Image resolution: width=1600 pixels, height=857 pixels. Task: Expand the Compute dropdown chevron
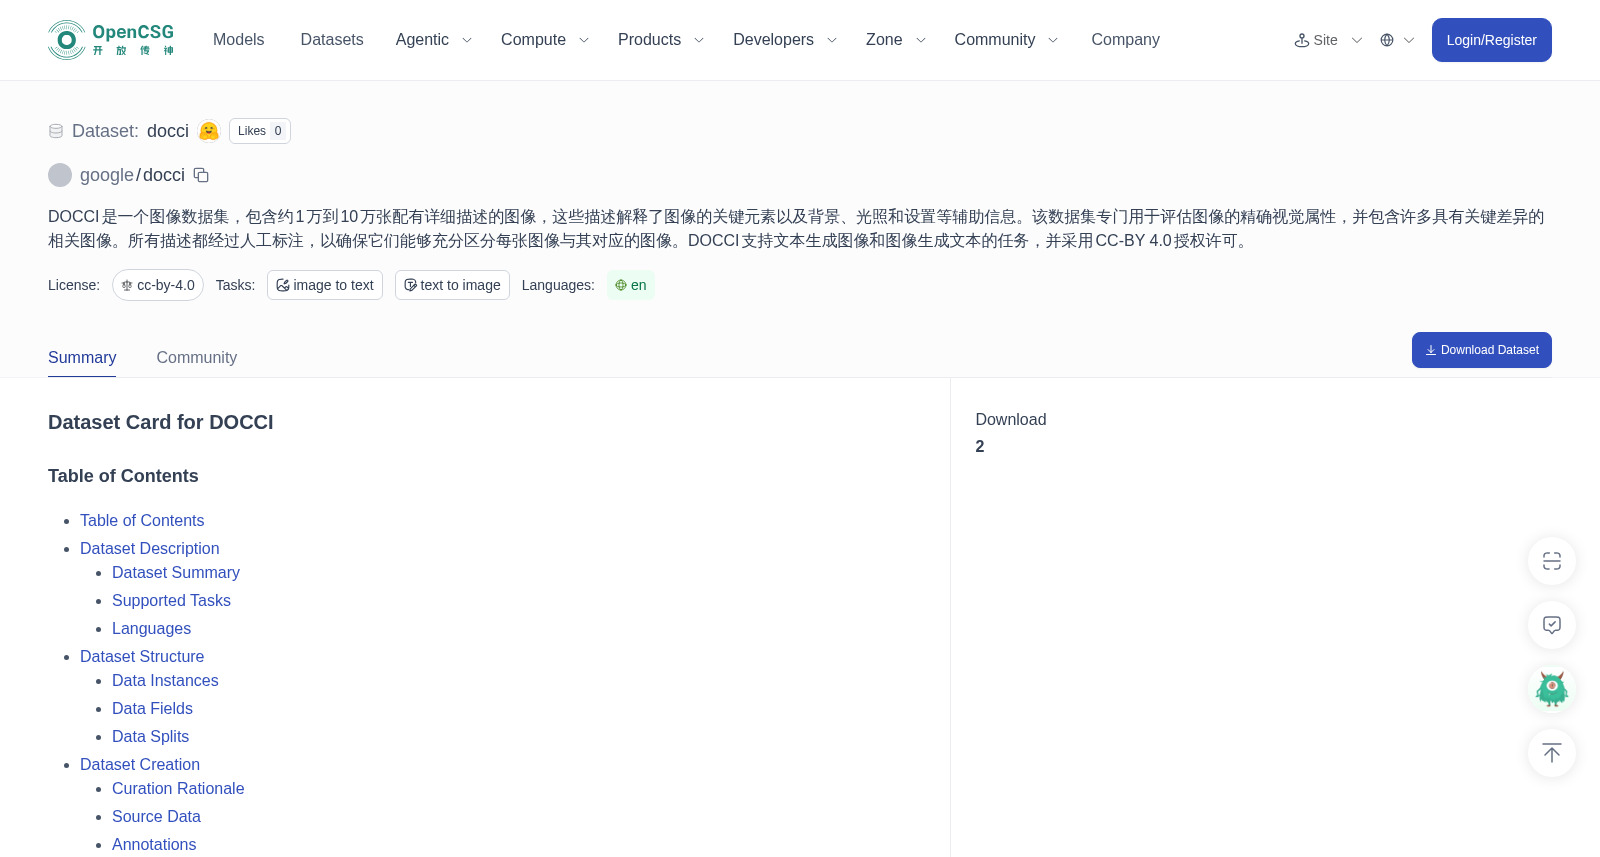pos(584,40)
